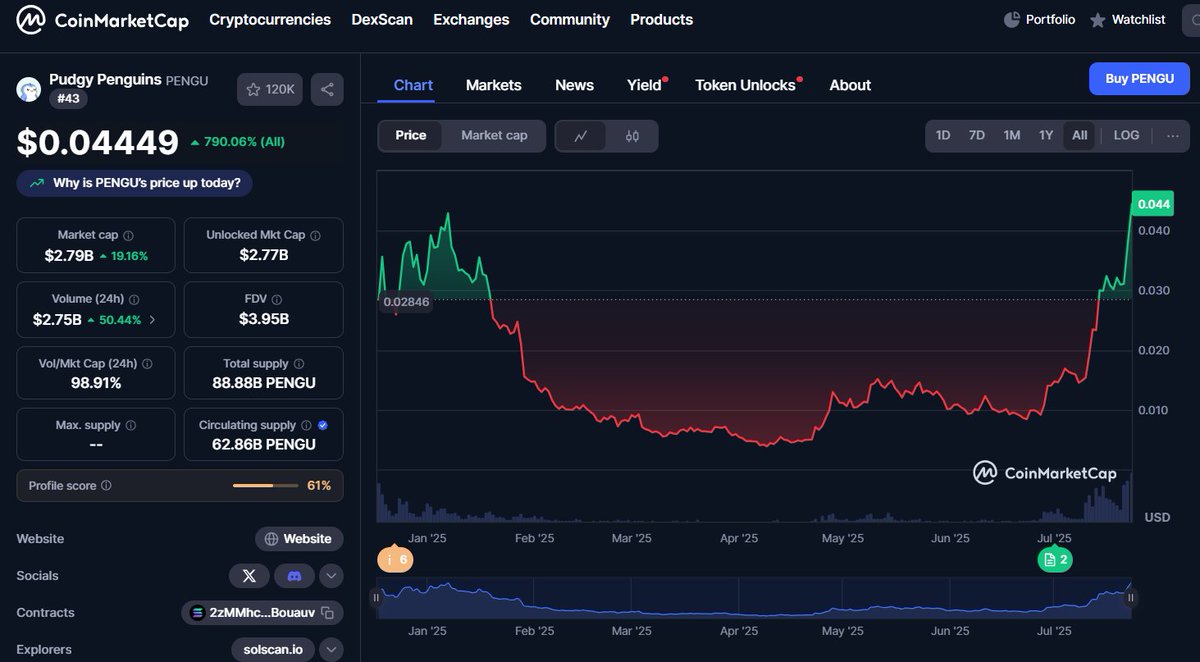
Task: Show Market cap info tooltip icon
Action: (129, 235)
